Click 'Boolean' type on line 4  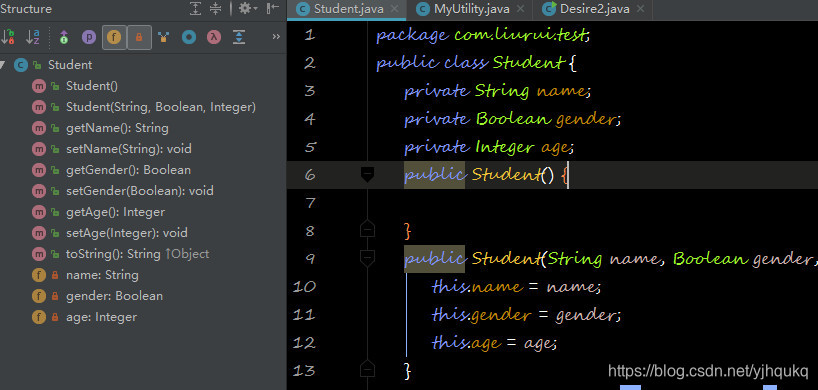pos(513,119)
